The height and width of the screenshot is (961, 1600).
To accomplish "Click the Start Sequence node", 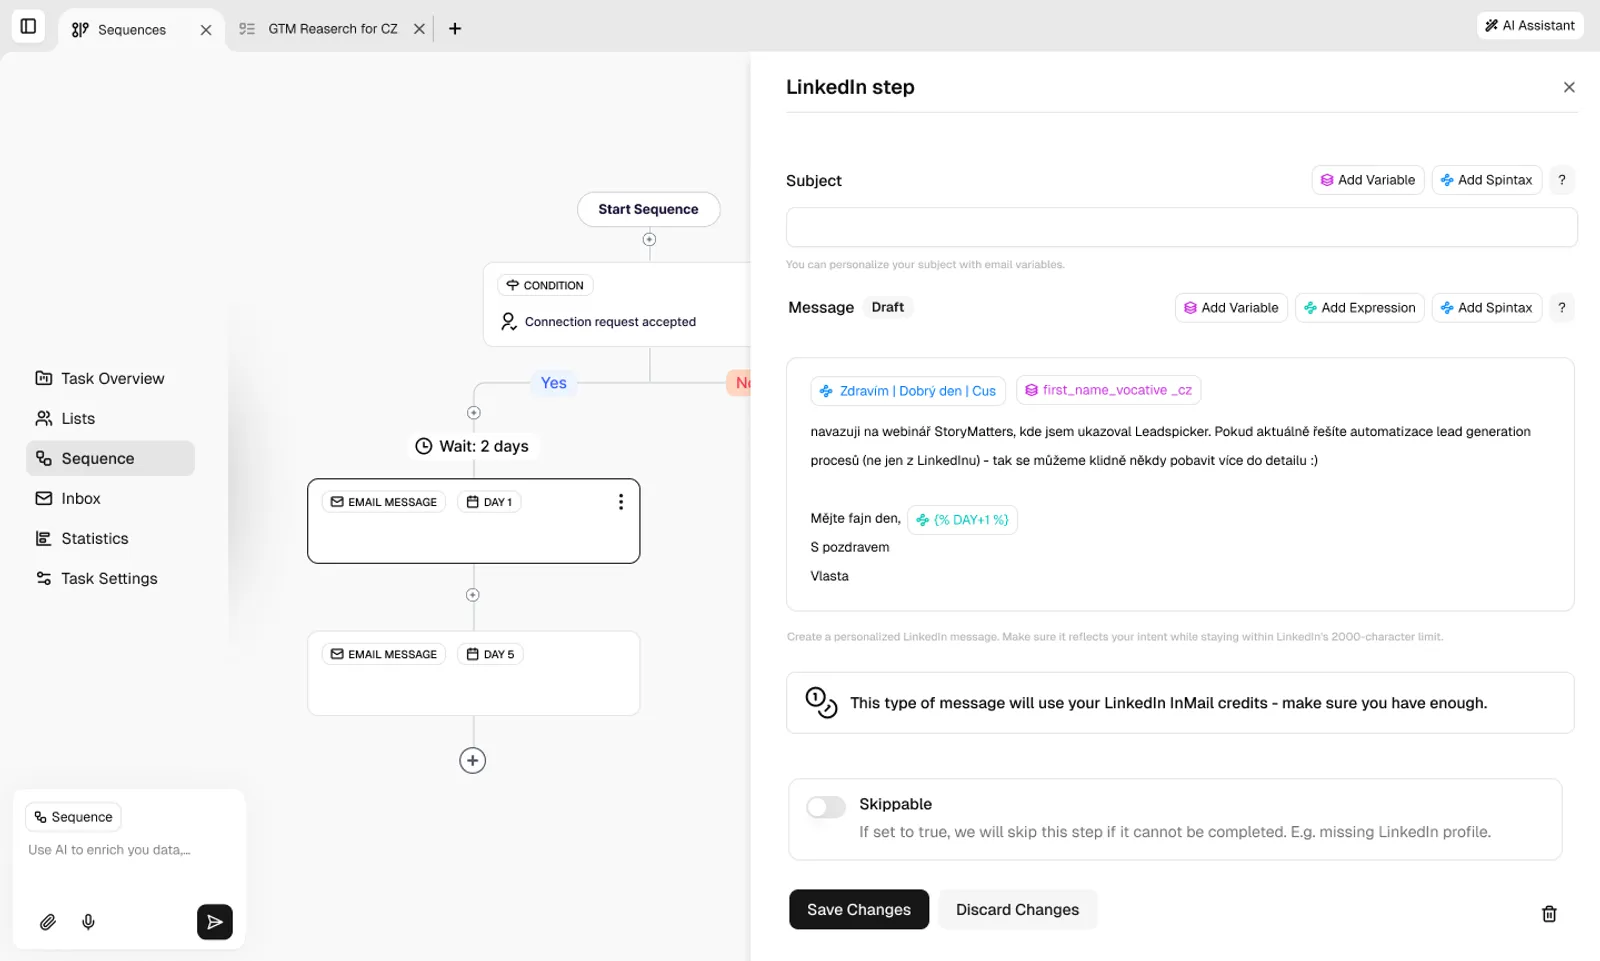I will pyautogui.click(x=648, y=209).
